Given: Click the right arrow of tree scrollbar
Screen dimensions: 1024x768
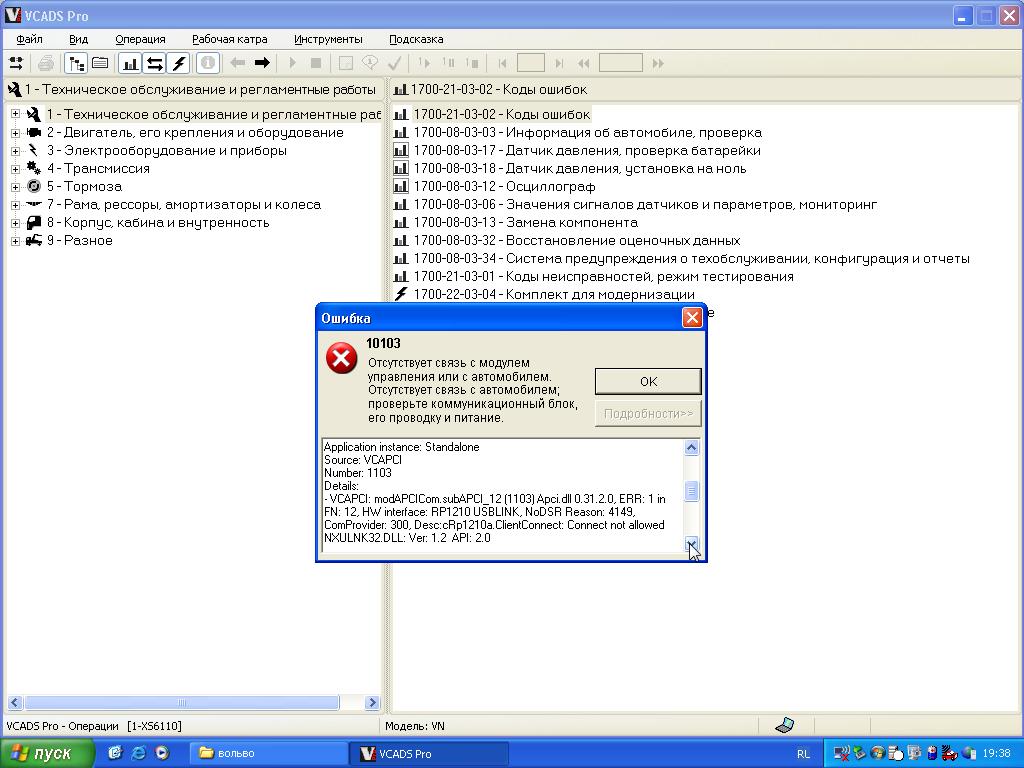Looking at the screenshot, I should click(x=372, y=703).
